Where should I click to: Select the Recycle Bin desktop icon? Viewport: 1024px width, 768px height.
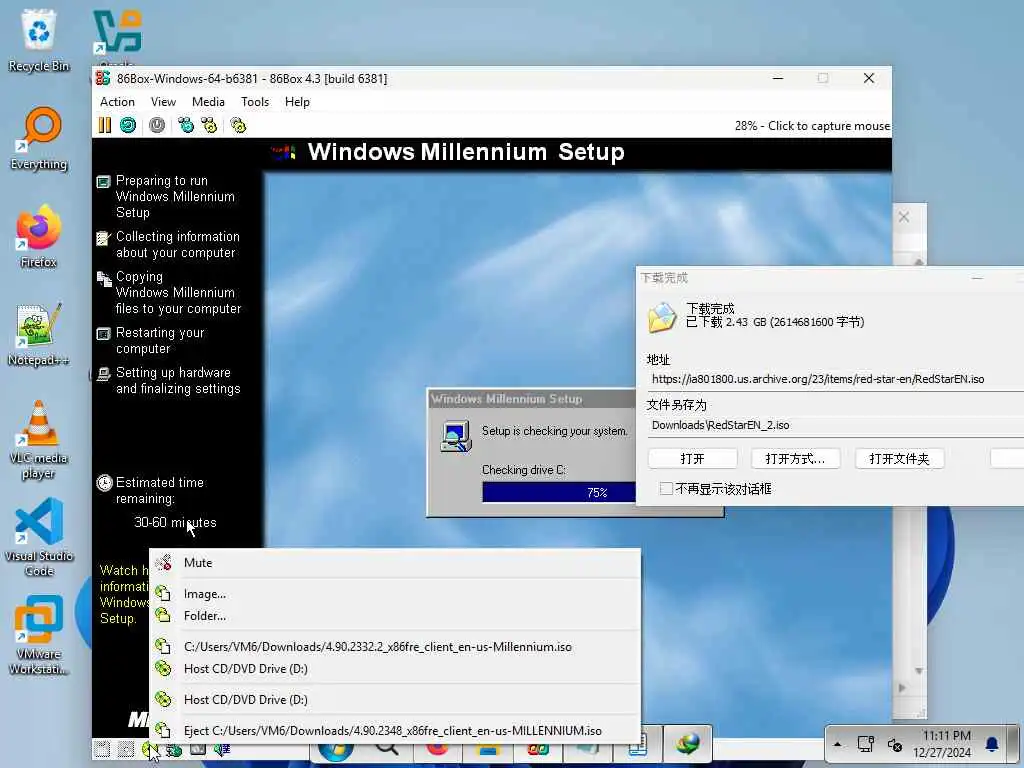click(39, 40)
